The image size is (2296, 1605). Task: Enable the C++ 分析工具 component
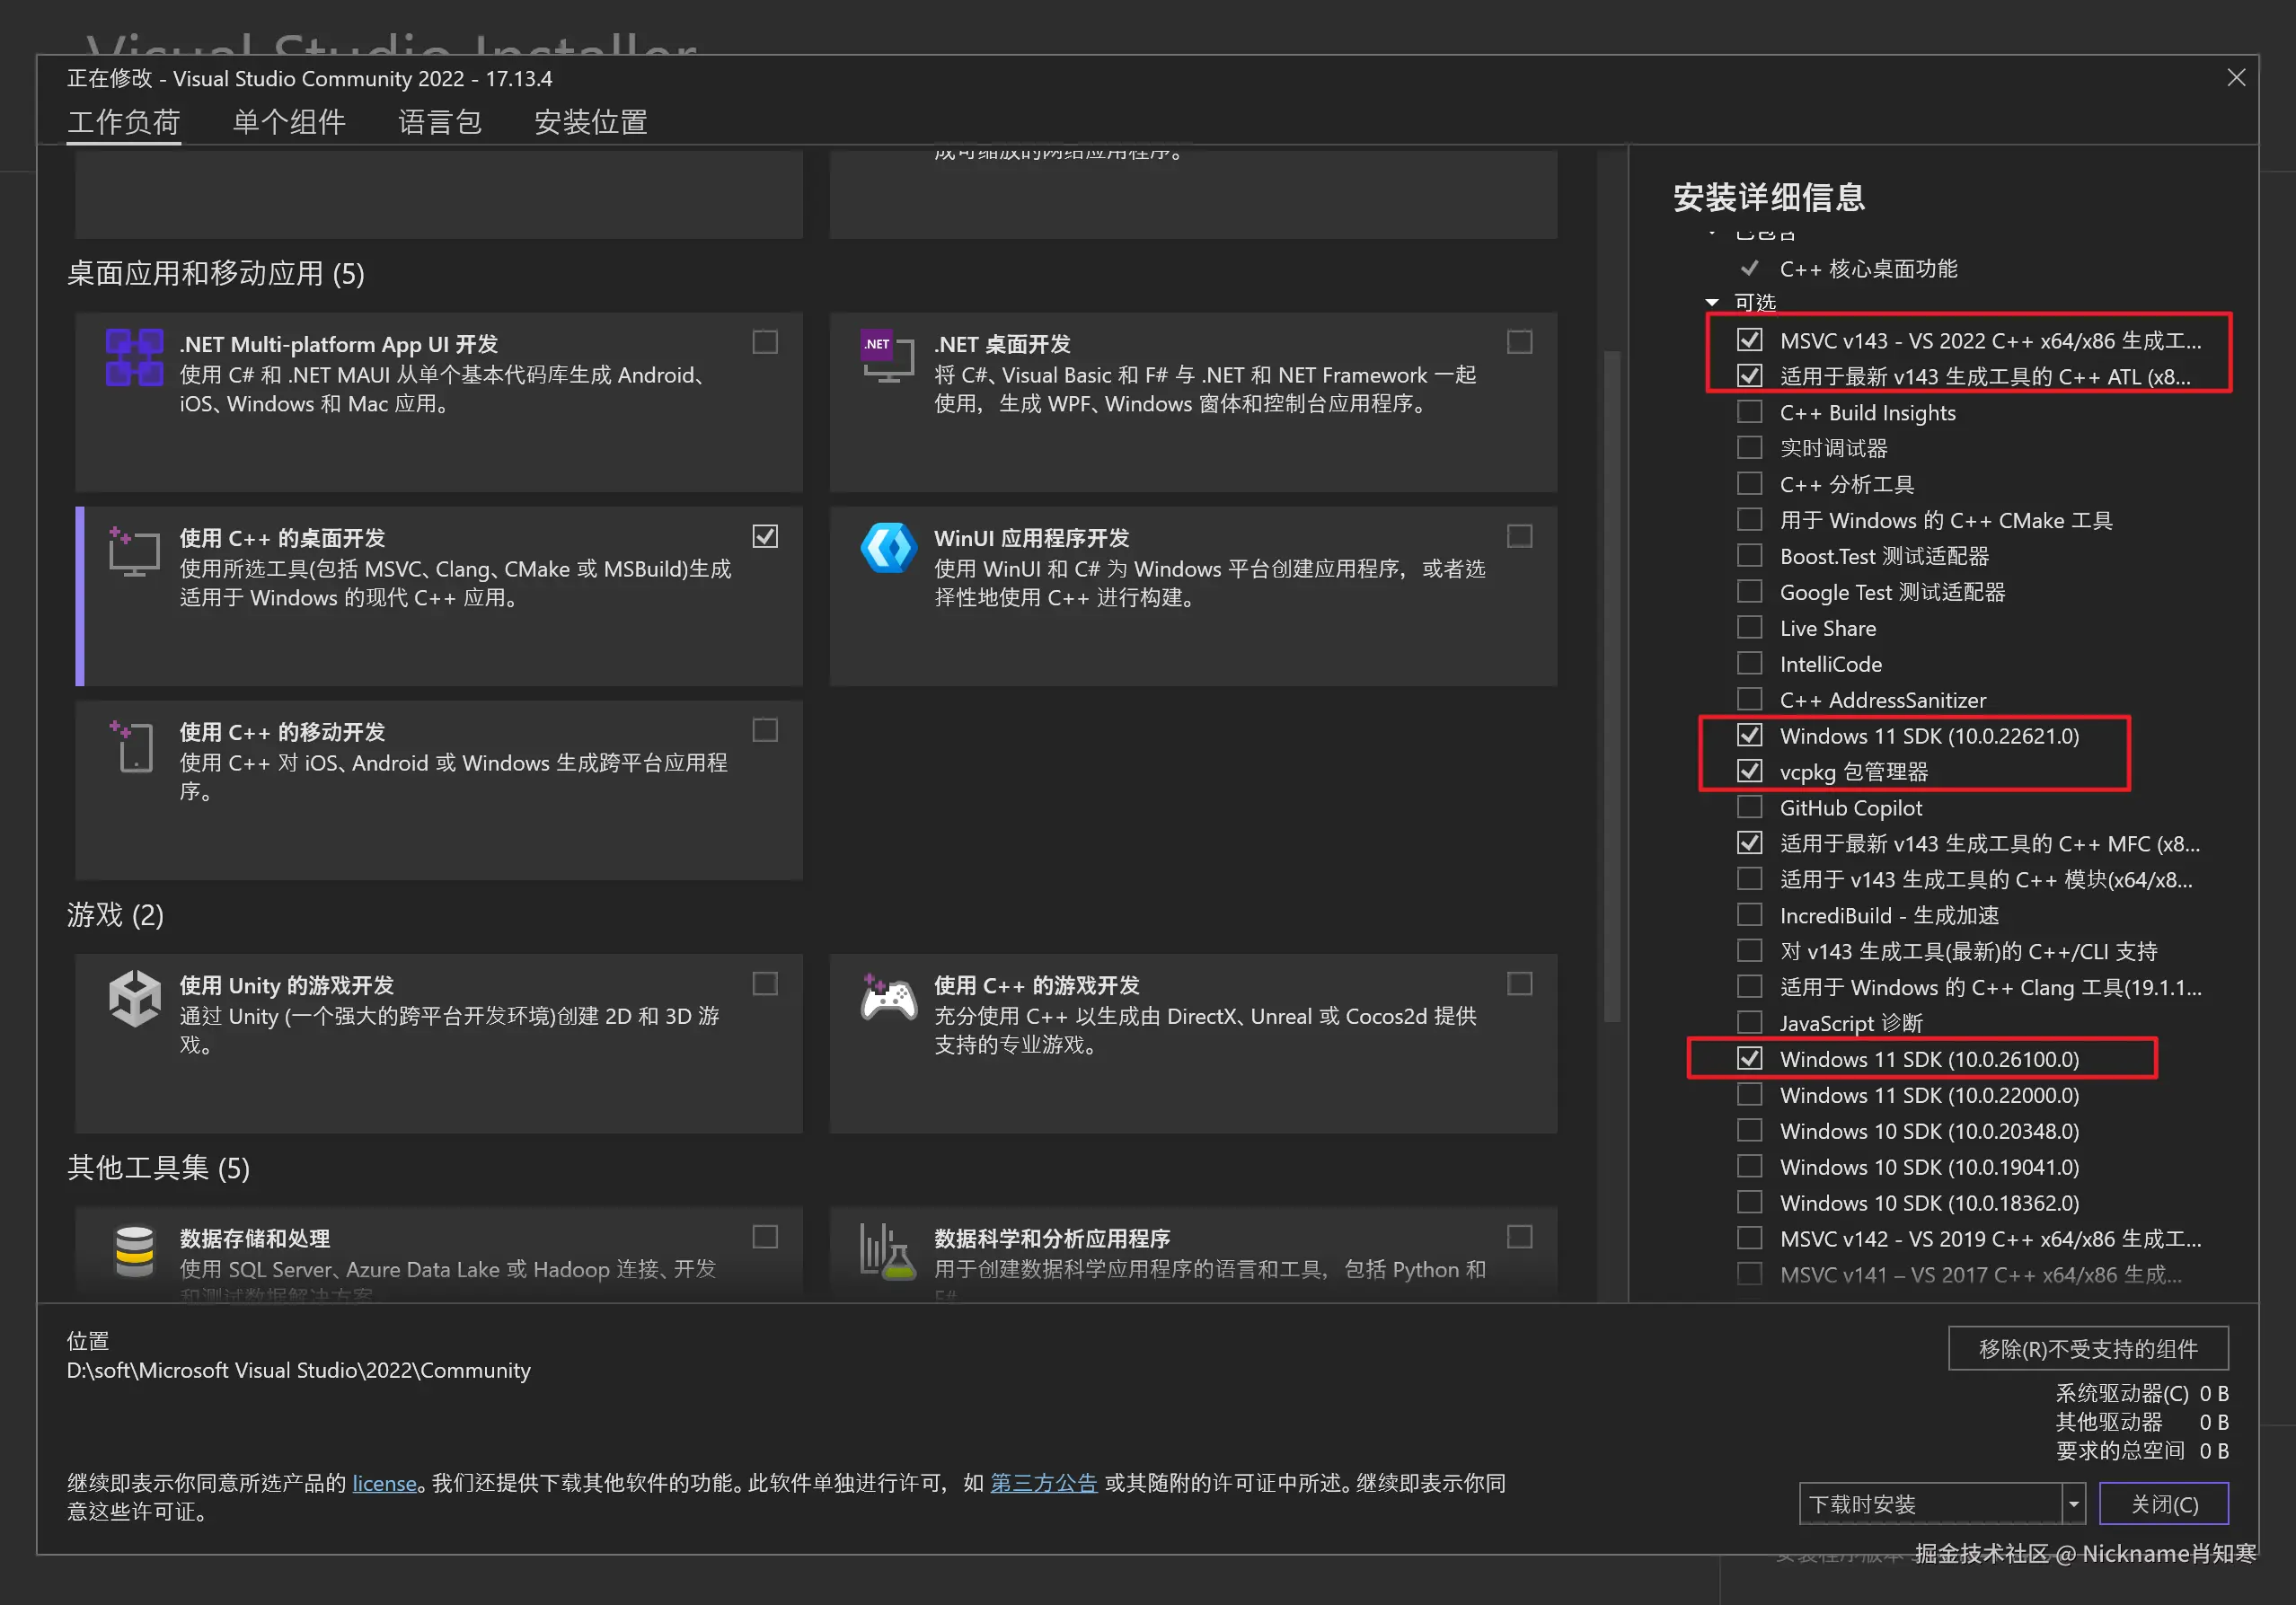click(x=1749, y=483)
